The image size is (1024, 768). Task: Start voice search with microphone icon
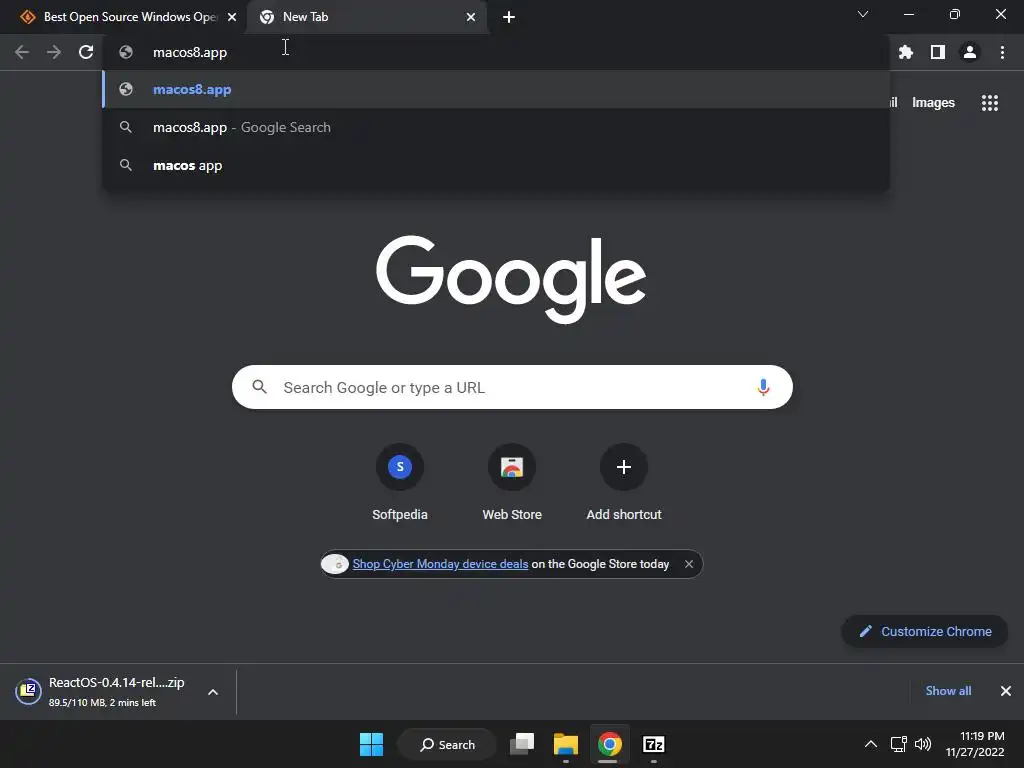click(x=763, y=387)
